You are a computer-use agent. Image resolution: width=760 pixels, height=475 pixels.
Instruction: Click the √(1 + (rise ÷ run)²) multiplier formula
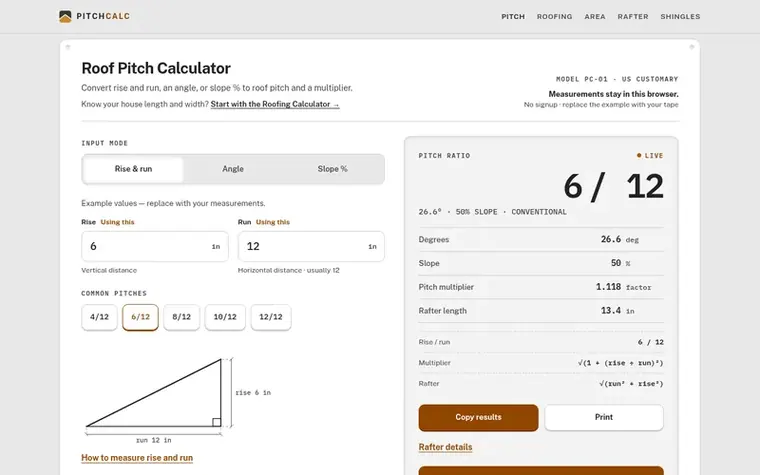(x=620, y=363)
